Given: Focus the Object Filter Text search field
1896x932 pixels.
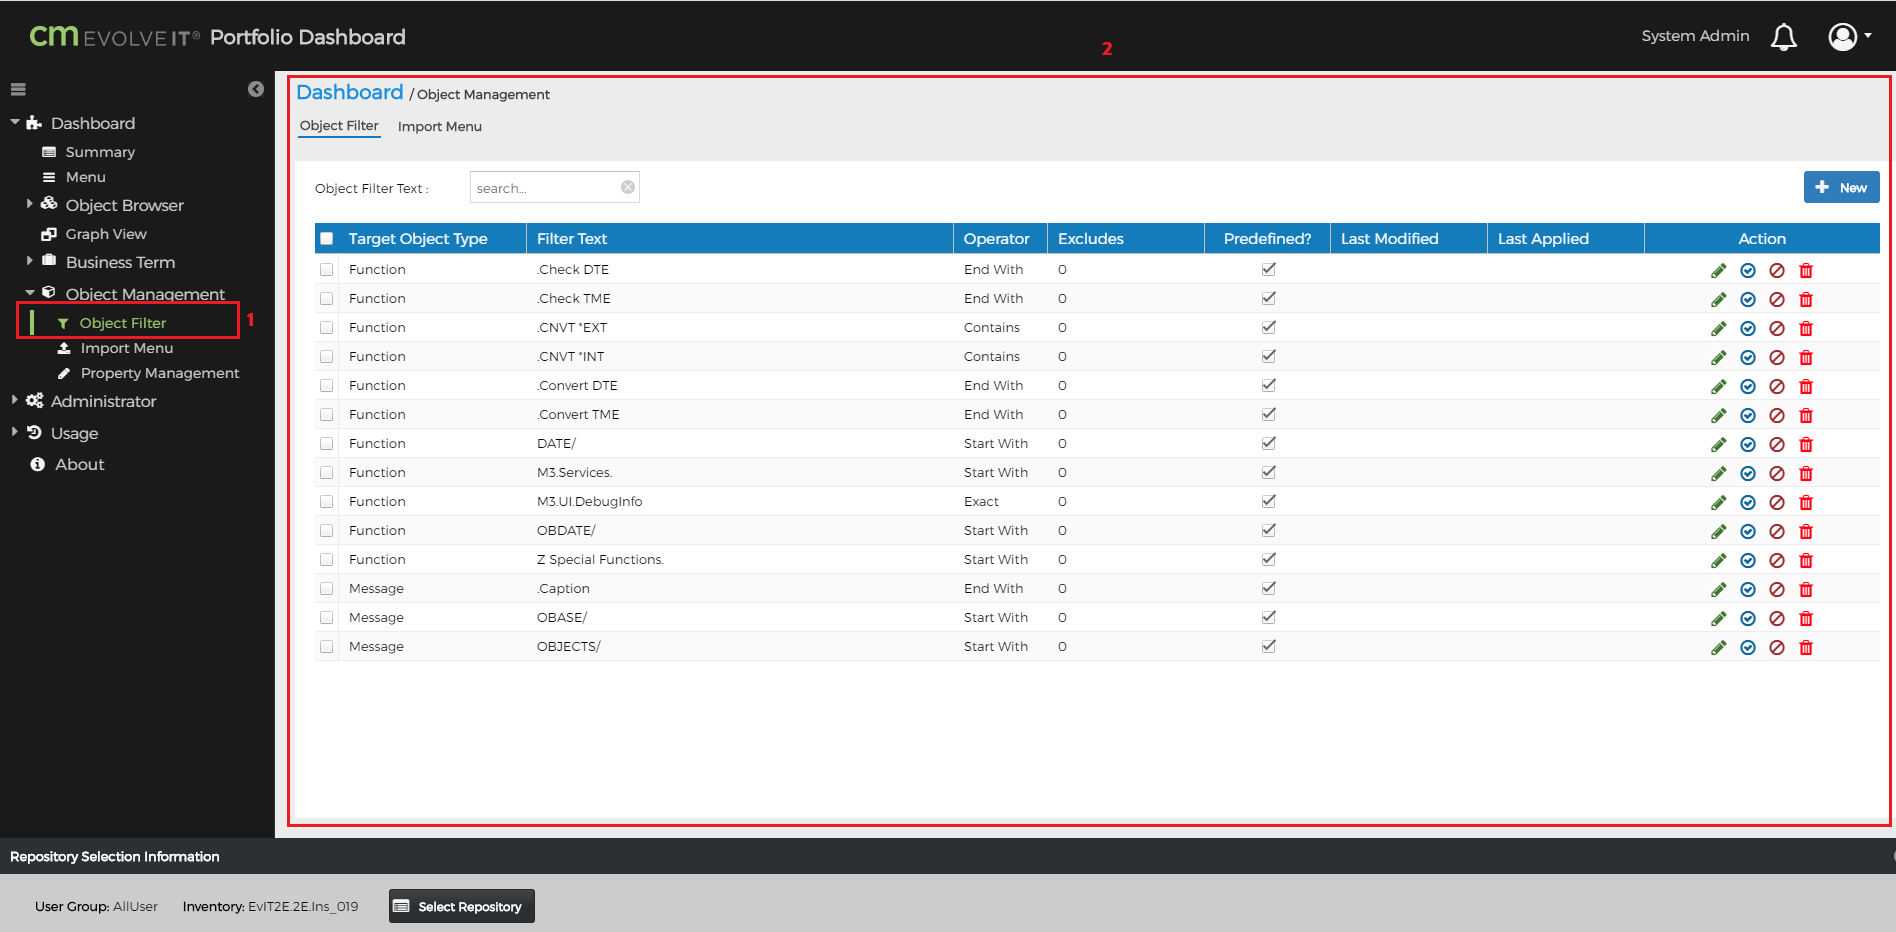Looking at the screenshot, I should tap(554, 187).
